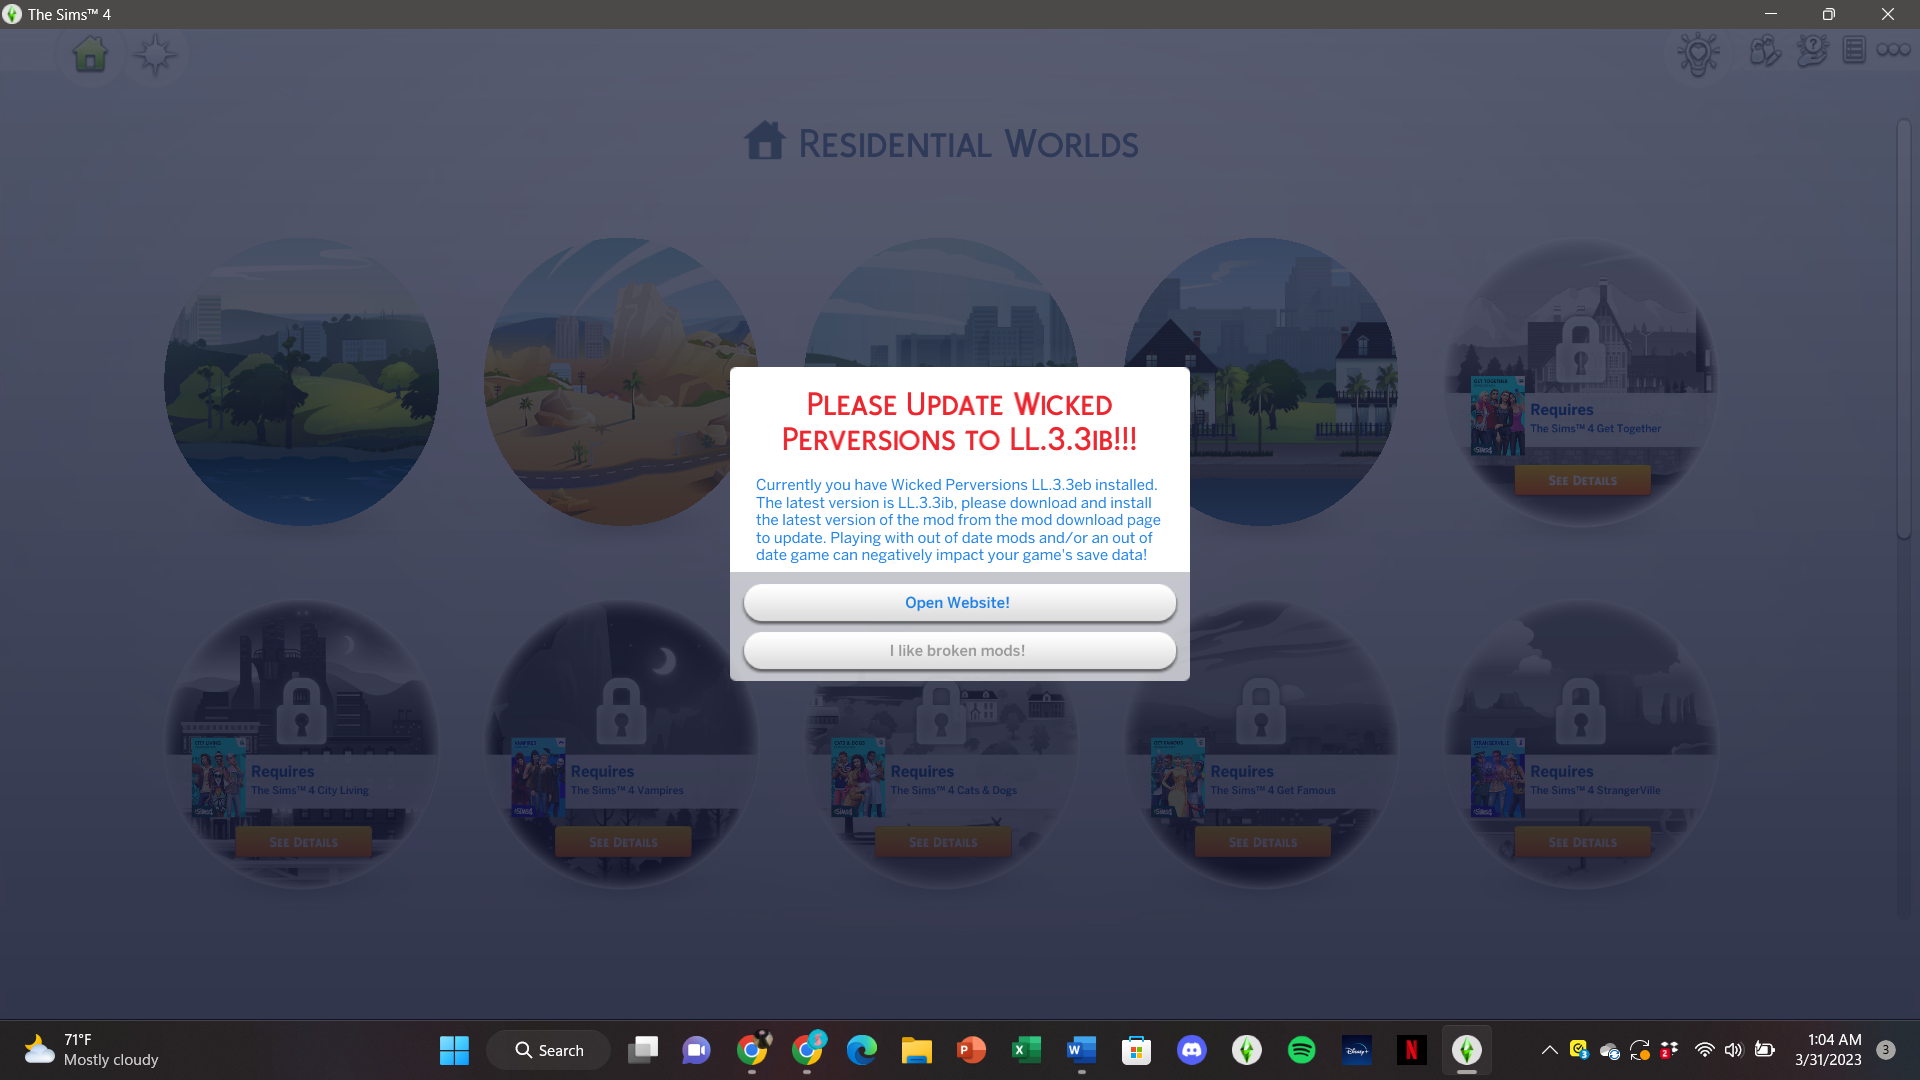This screenshot has width=1920, height=1080.
Task: Show hidden system tray icons
Action: coord(1549,1050)
